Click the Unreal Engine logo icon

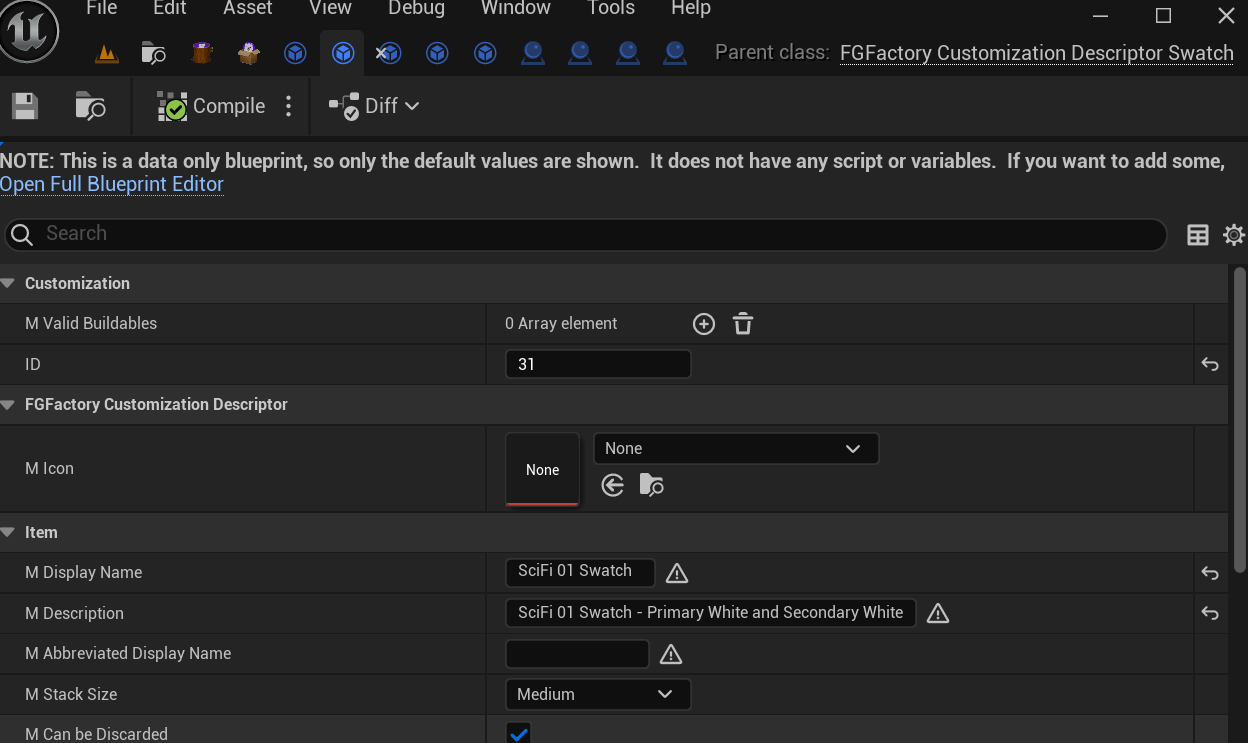pyautogui.click(x=30, y=33)
